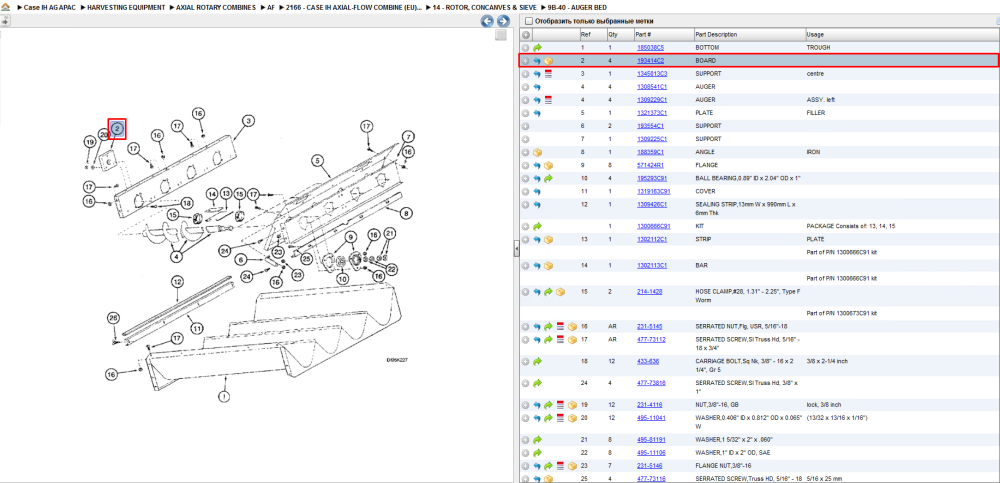Go to the catalog home icon
Screen dimensions: 1000x483
coord(6,7)
